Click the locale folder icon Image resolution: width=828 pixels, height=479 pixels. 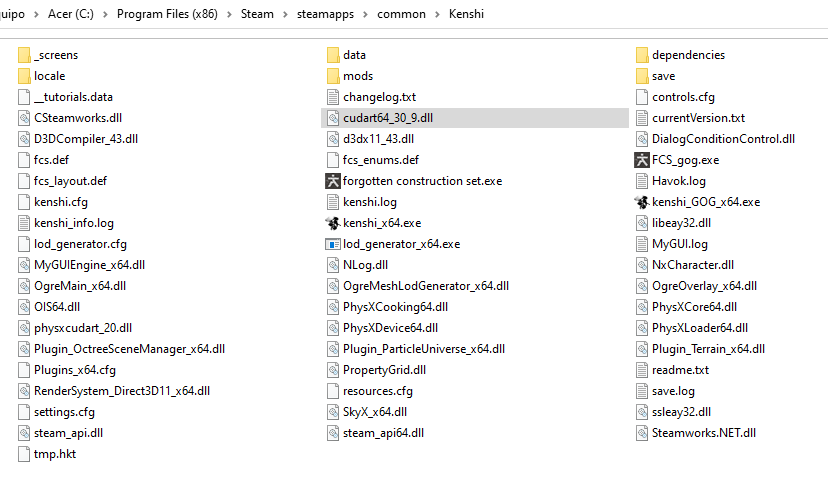point(24,76)
